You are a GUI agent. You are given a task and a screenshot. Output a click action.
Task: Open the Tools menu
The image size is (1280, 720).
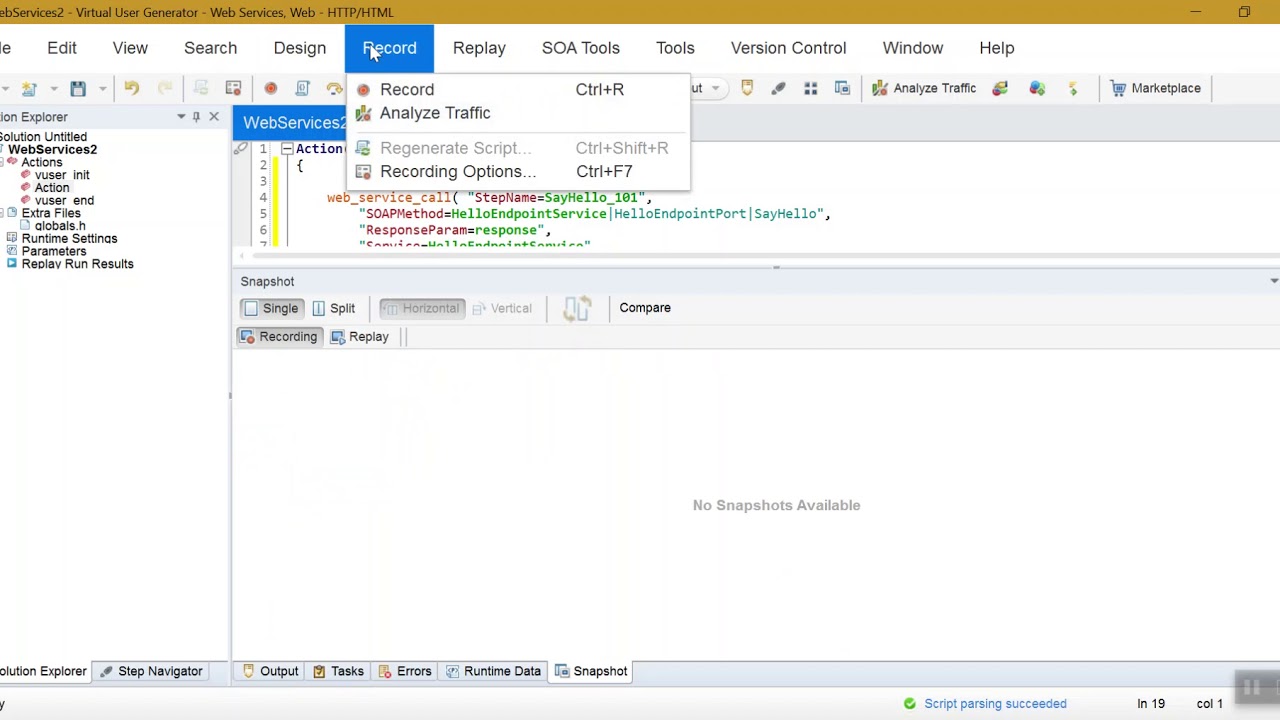pyautogui.click(x=675, y=48)
